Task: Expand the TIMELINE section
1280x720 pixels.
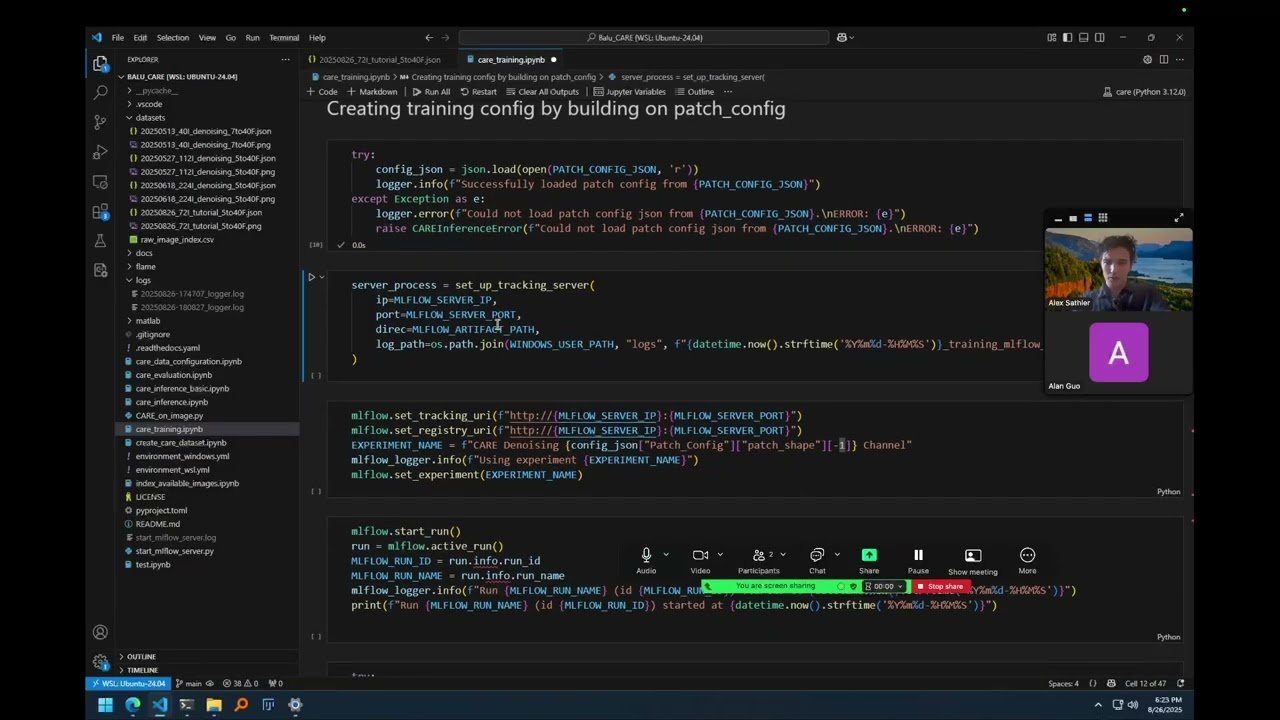Action: pos(142,670)
